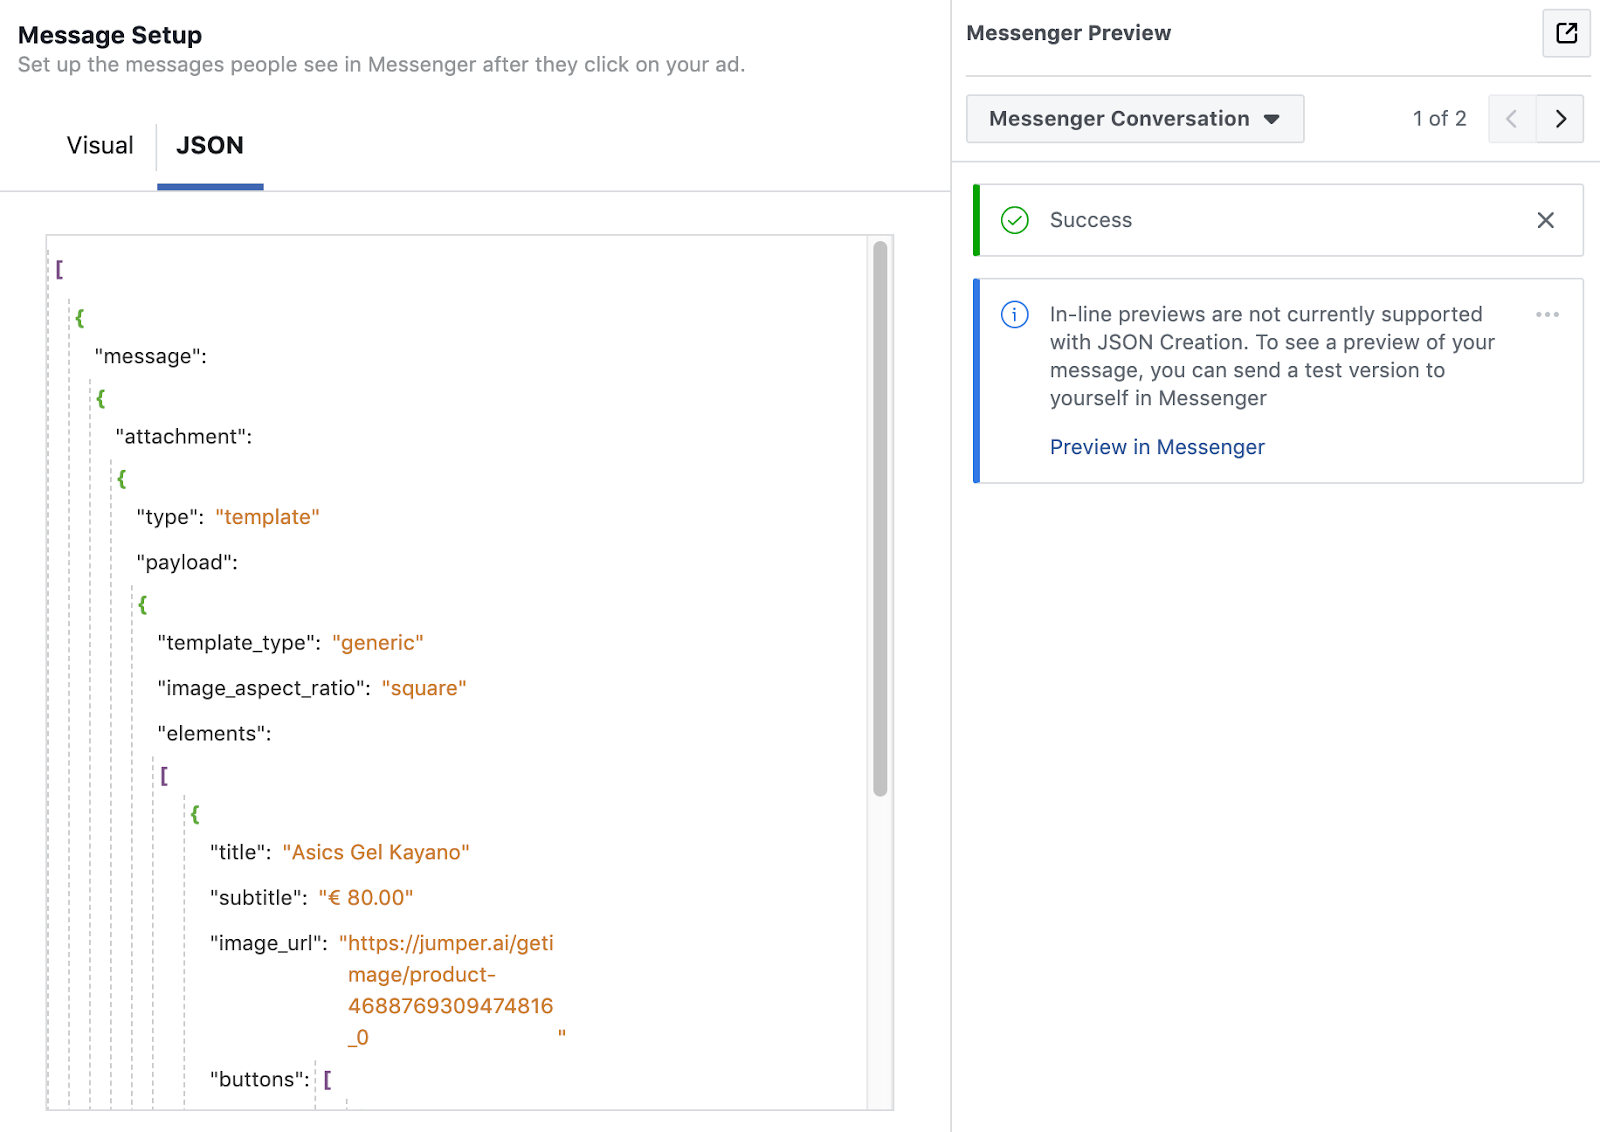Click the opening bracket after "buttons"
Image resolution: width=1600 pixels, height=1132 pixels.
click(328, 1079)
